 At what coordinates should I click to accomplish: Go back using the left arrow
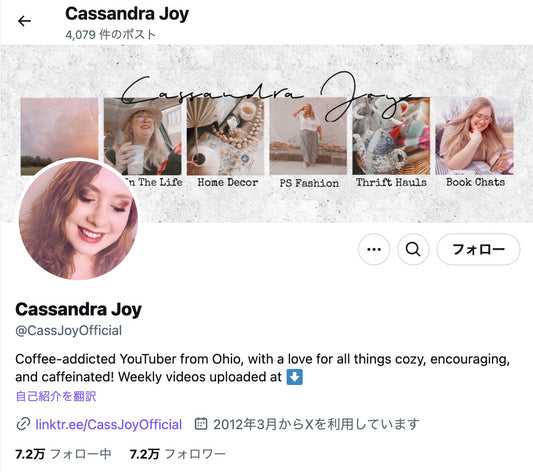24,21
